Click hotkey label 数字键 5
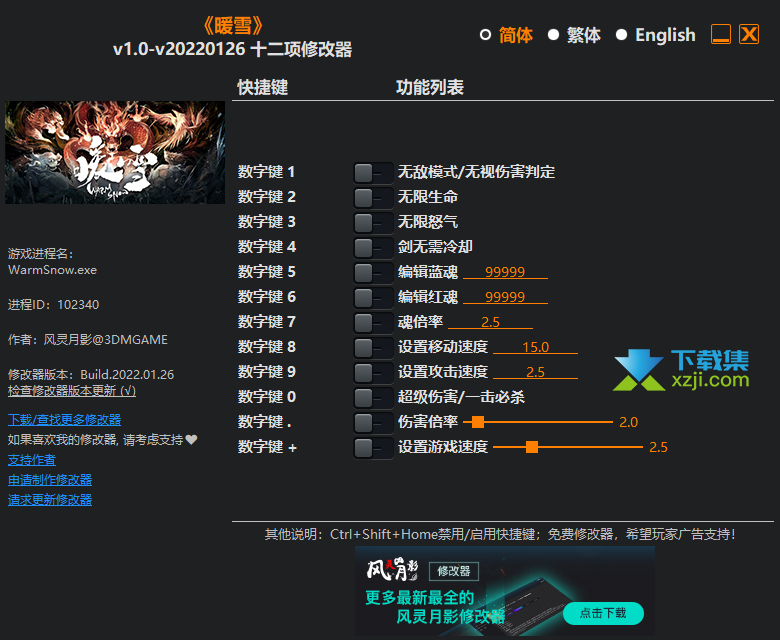Screen dimensions: 780x640 pyautogui.click(x=266, y=272)
